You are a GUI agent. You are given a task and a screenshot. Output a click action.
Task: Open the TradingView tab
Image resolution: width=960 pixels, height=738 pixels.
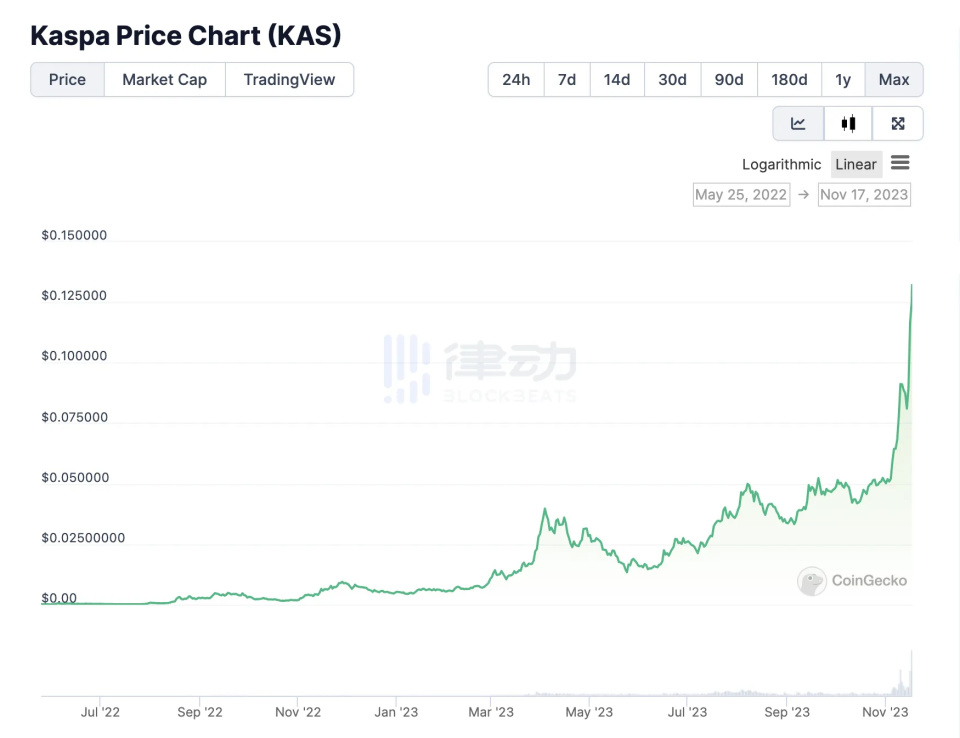(289, 79)
